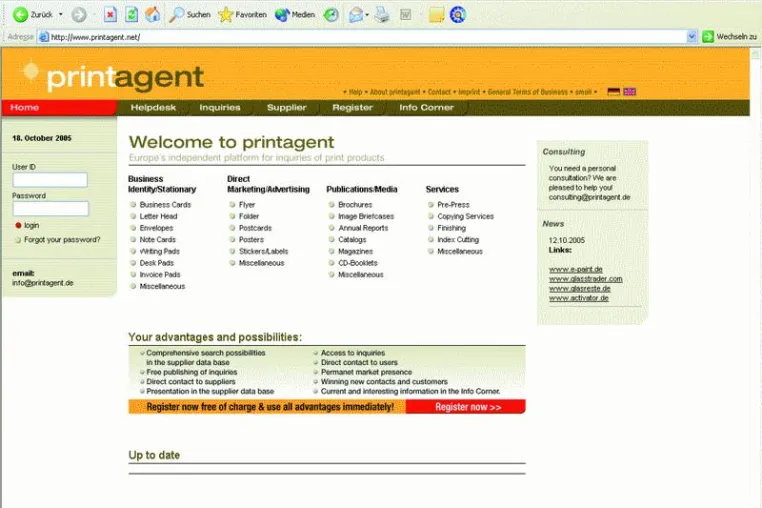The width and height of the screenshot is (762, 508).
Task: Open the Info Corner tab
Action: pyautogui.click(x=426, y=107)
